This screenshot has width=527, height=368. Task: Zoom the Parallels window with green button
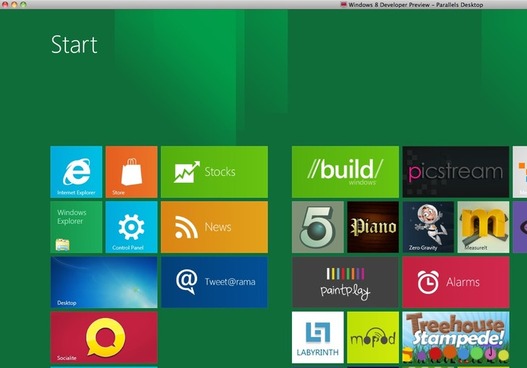23,4
